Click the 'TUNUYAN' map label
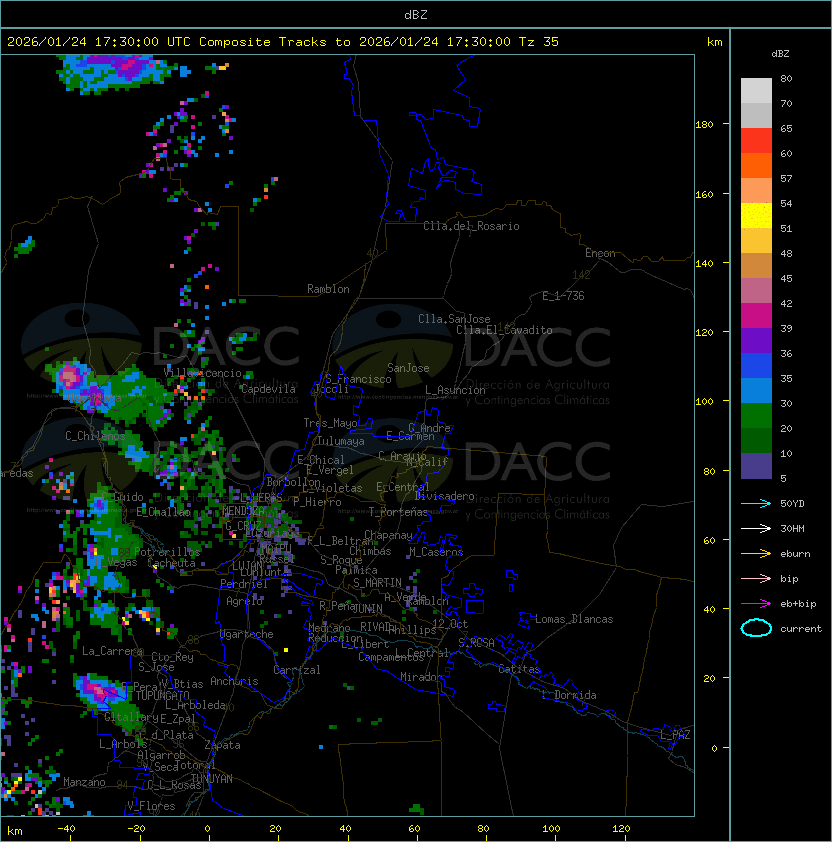 click(x=212, y=779)
